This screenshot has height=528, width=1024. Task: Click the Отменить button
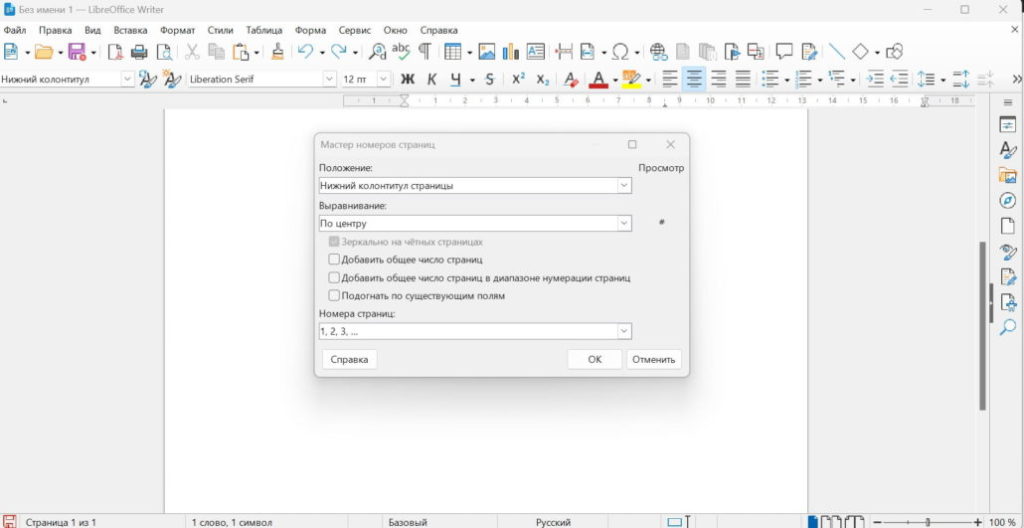point(654,359)
